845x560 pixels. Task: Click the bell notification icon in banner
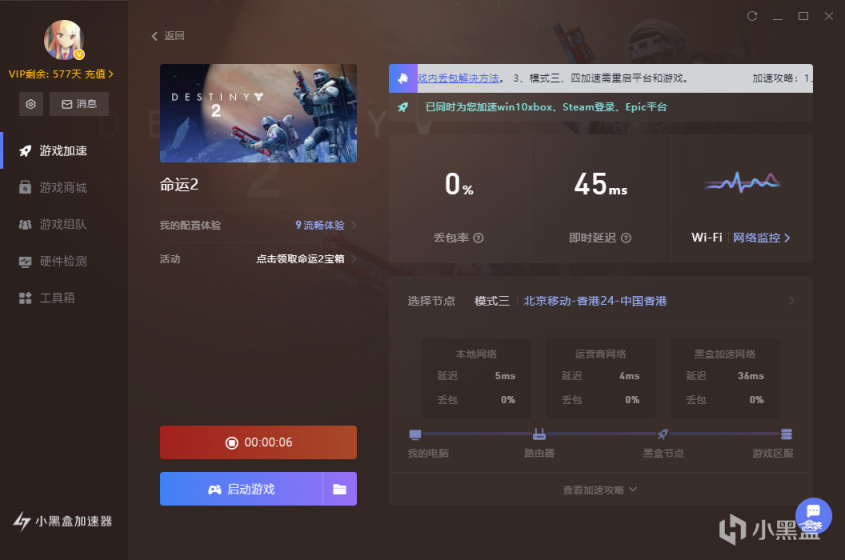point(403,79)
